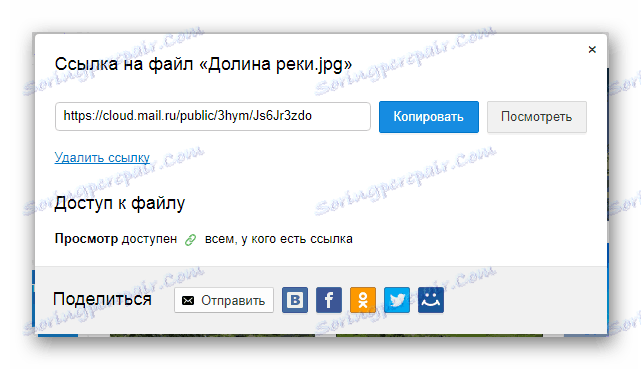Image resolution: width=641 pixels, height=369 pixels.
Task: Close the link dialog
Action: (592, 49)
